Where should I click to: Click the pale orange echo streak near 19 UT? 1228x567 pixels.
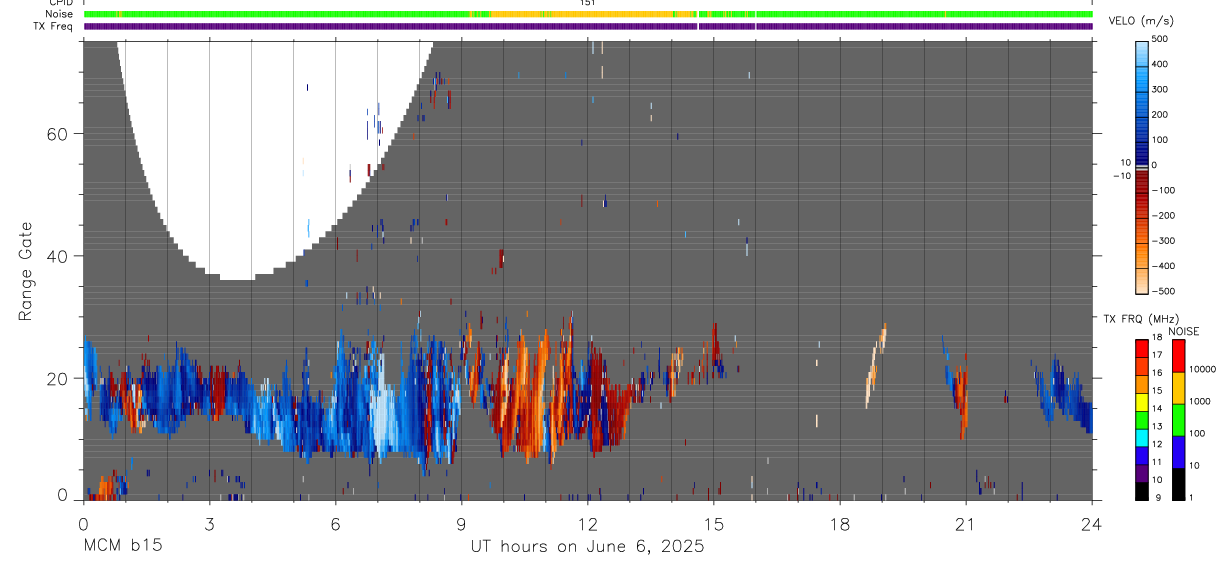tap(876, 365)
